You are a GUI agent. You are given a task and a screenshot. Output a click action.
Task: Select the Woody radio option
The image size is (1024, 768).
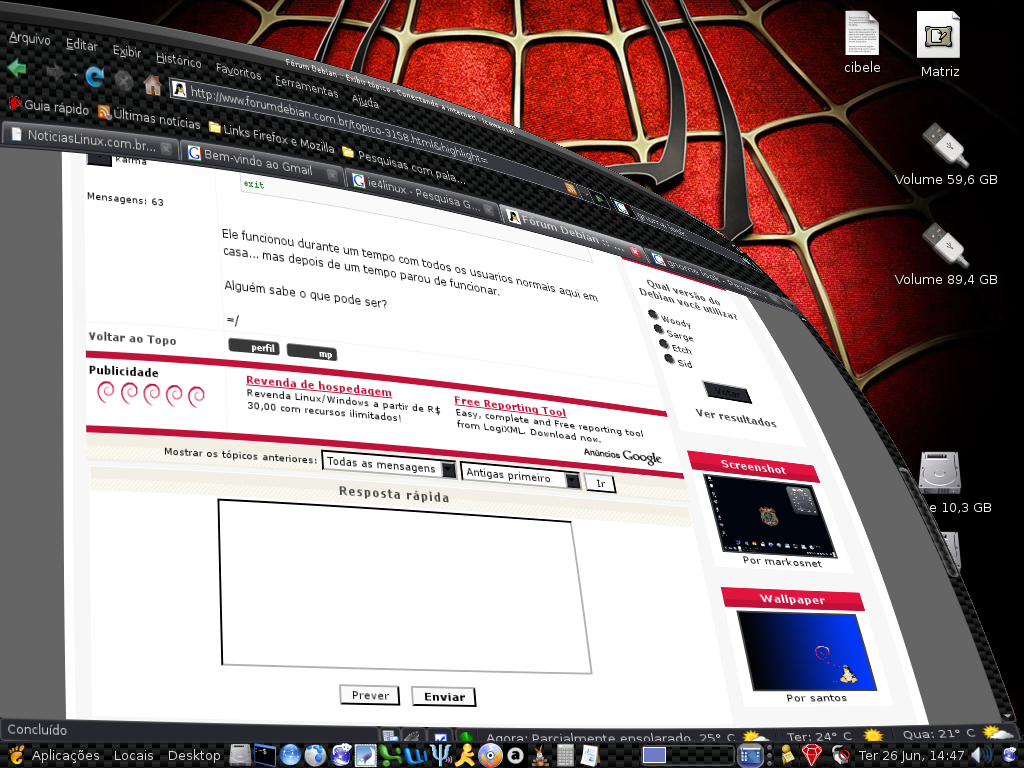(x=652, y=315)
